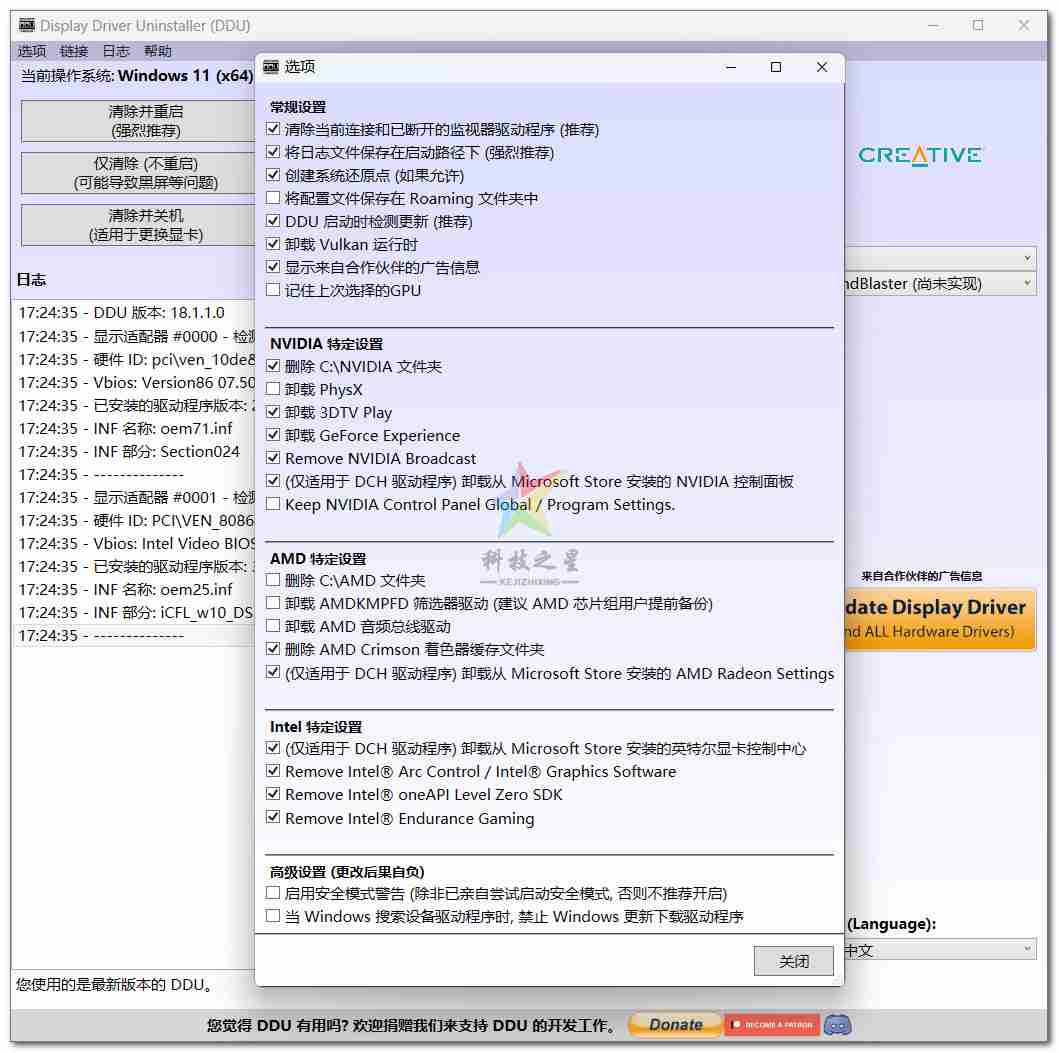Click the 关闭 button in the dialog
This screenshot has width=1059, height=1053.
794,961
